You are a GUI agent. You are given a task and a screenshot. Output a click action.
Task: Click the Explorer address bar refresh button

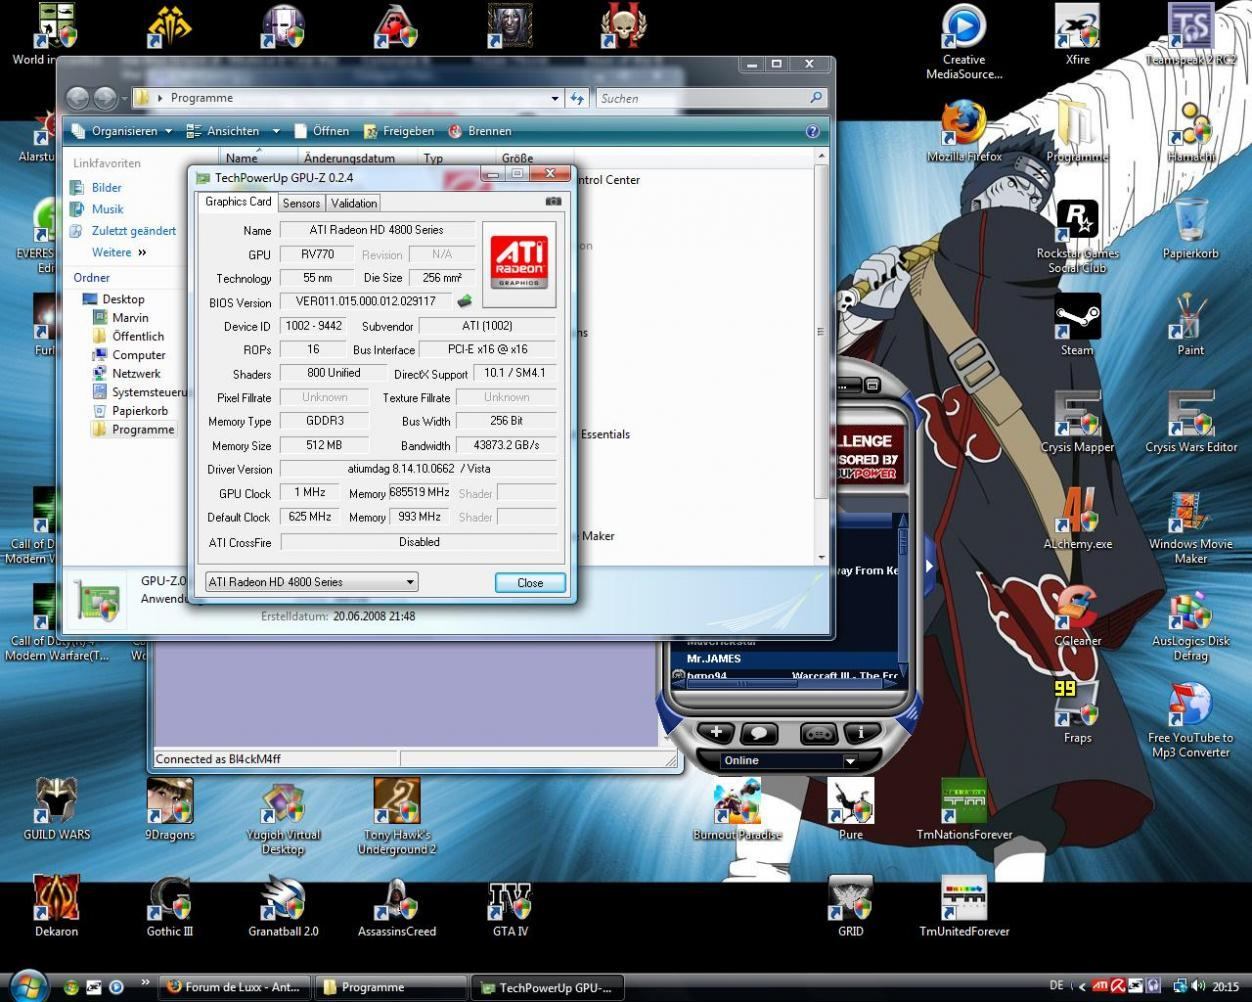577,98
